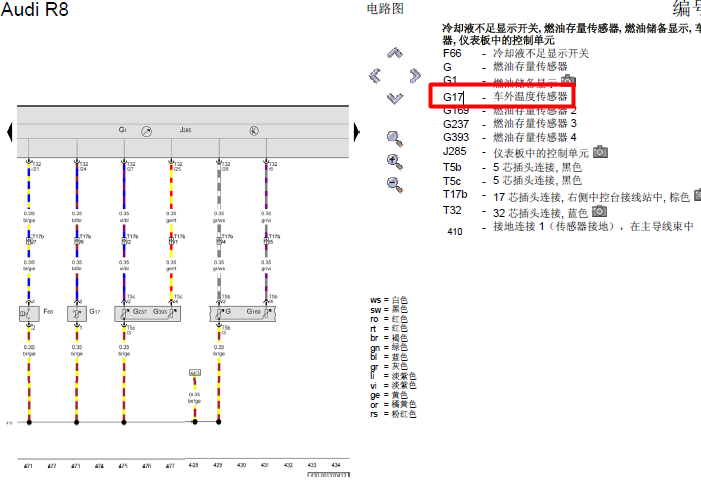Go to next diagram page with black right triangle
This screenshot has width=701, height=501.
(356, 132)
